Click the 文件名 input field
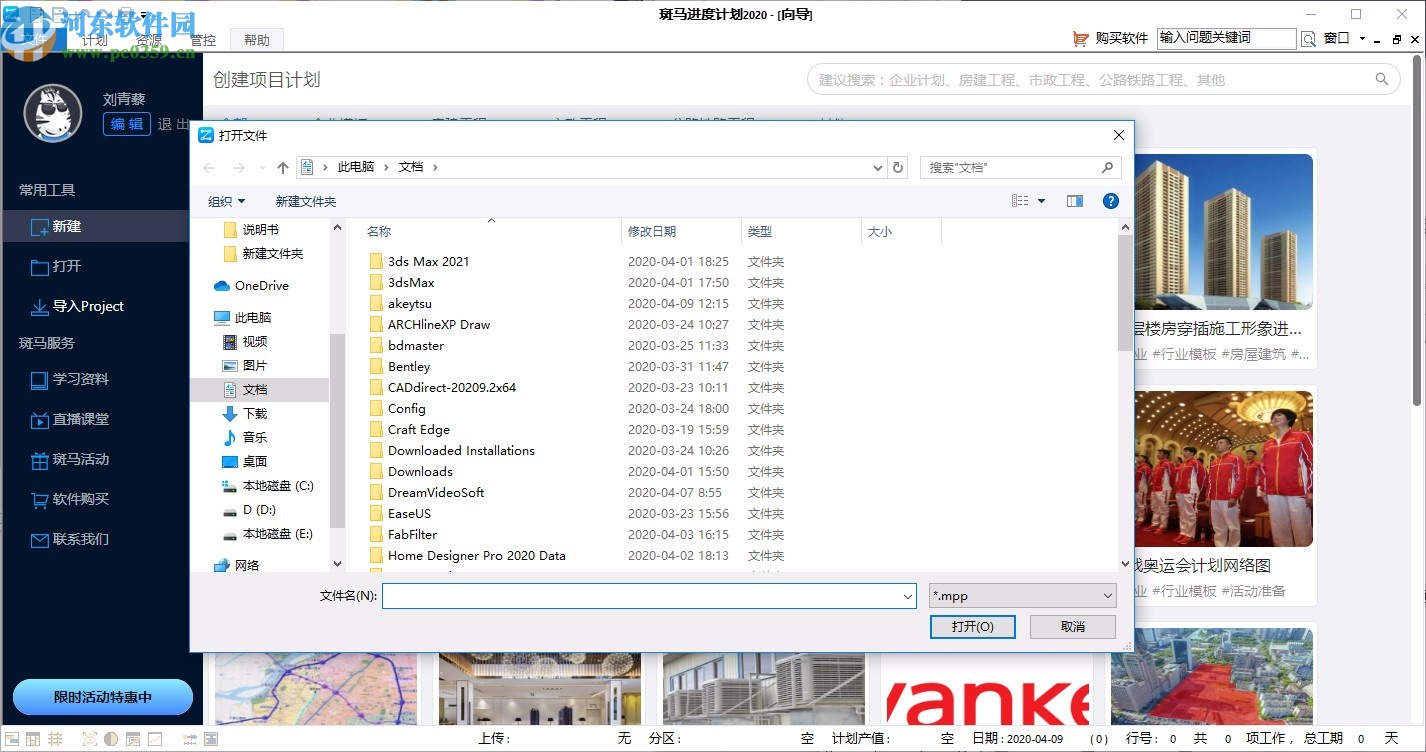Image resolution: width=1426 pixels, height=752 pixels. click(649, 596)
